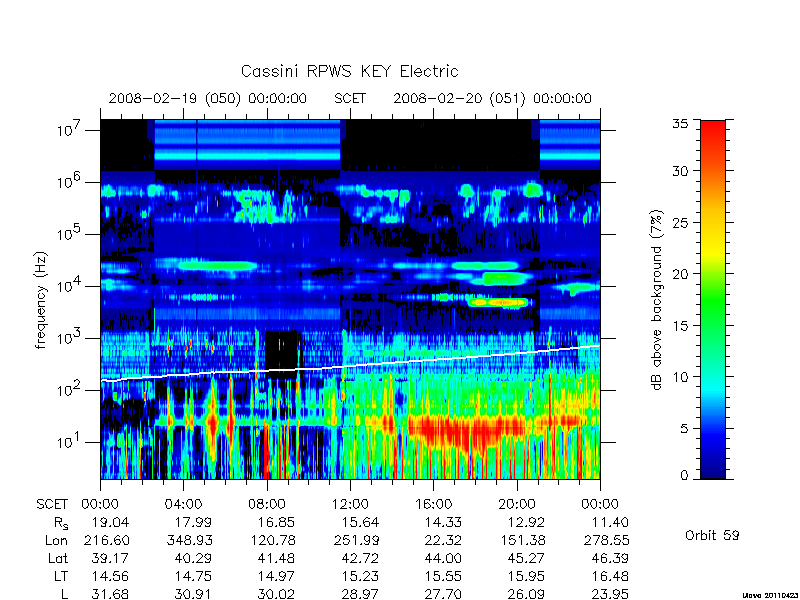Image resolution: width=800 pixels, height=600 pixels.
Task: Click the L value '27.70'
Action: pos(442,594)
